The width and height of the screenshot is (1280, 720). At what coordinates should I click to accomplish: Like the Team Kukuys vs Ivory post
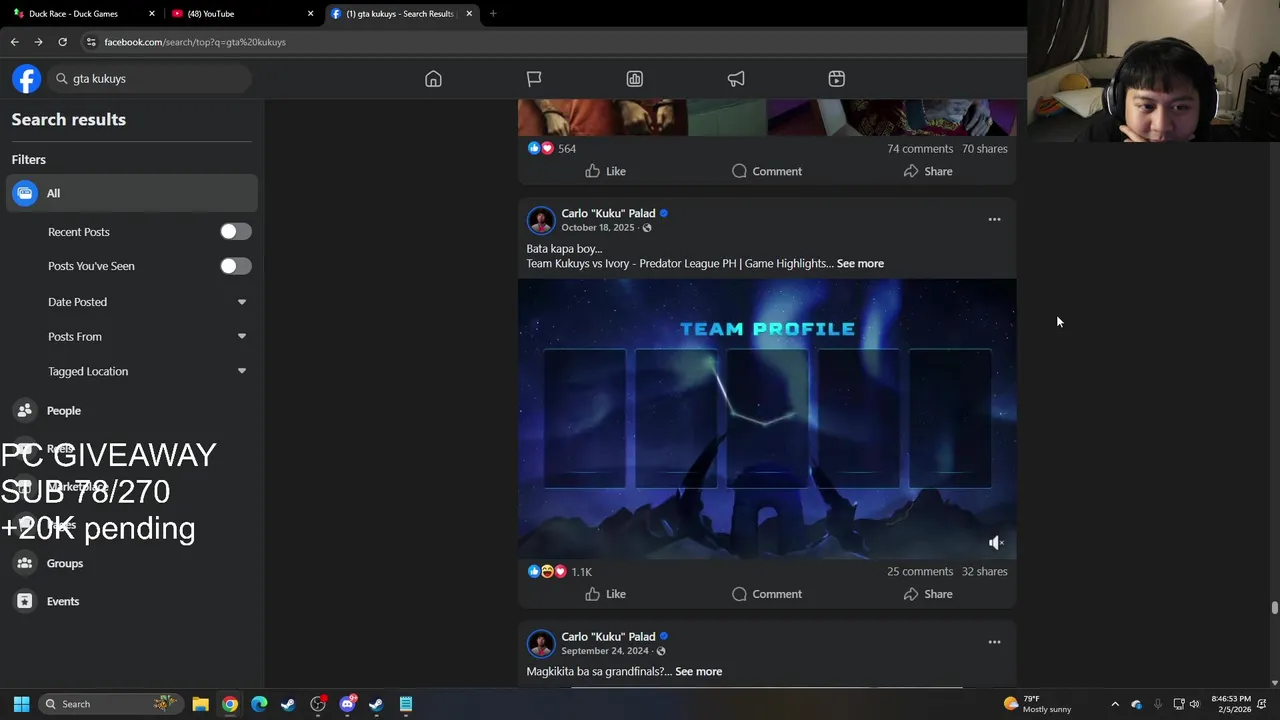click(606, 594)
